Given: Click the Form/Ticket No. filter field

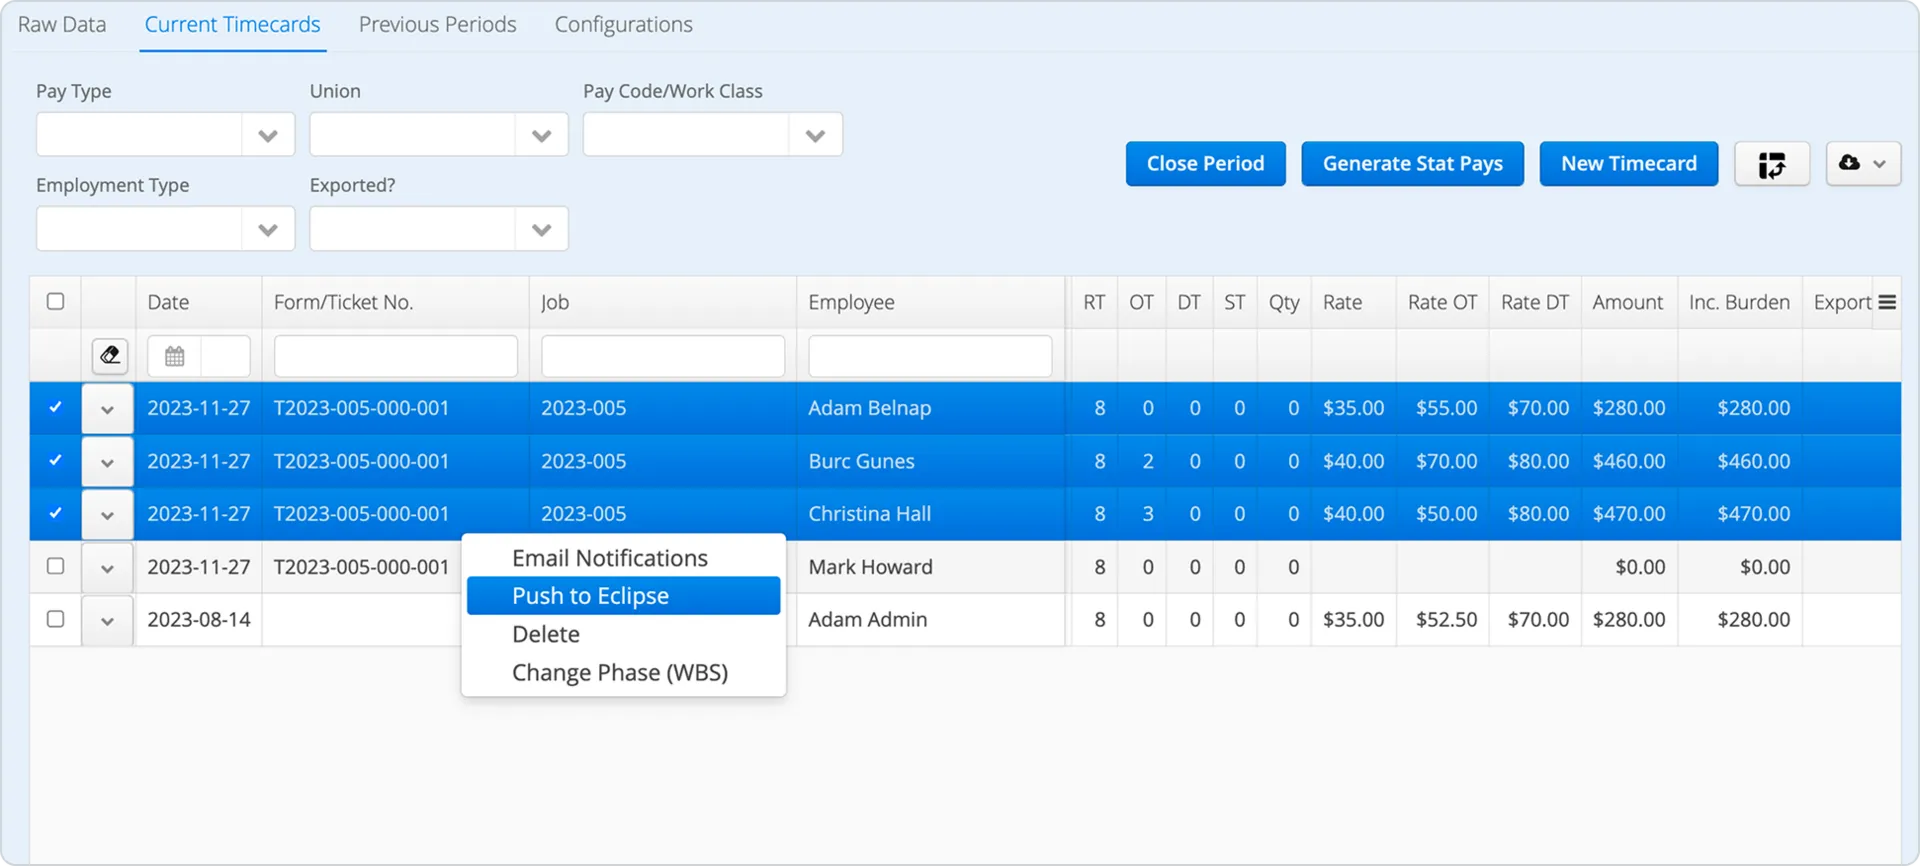Looking at the screenshot, I should (396, 356).
